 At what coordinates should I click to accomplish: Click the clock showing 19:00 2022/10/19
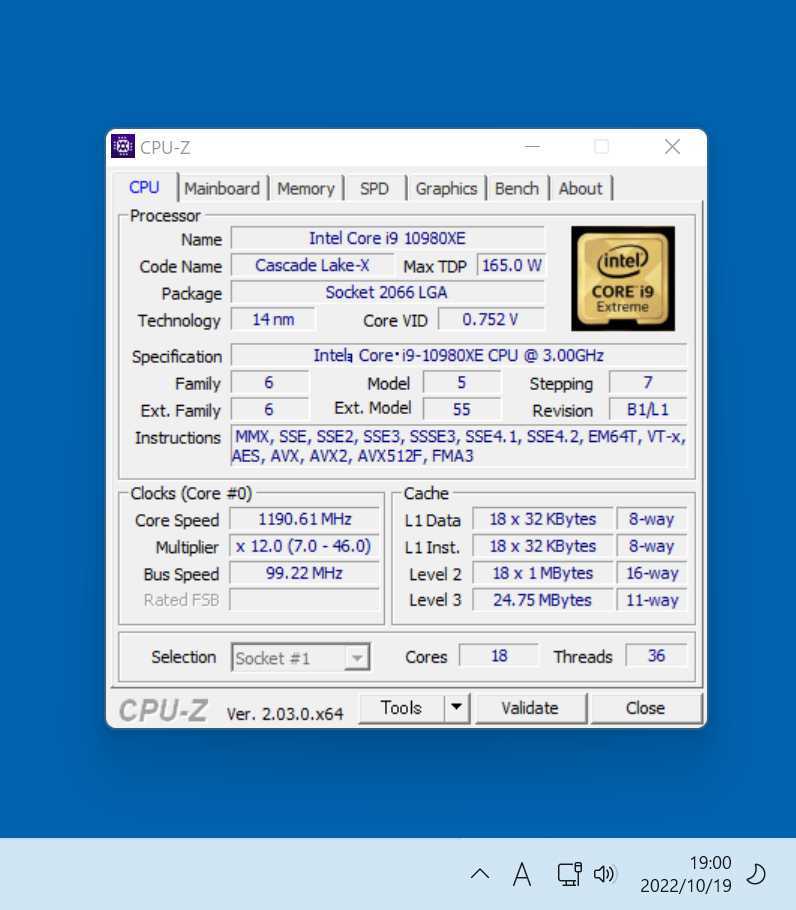686,874
